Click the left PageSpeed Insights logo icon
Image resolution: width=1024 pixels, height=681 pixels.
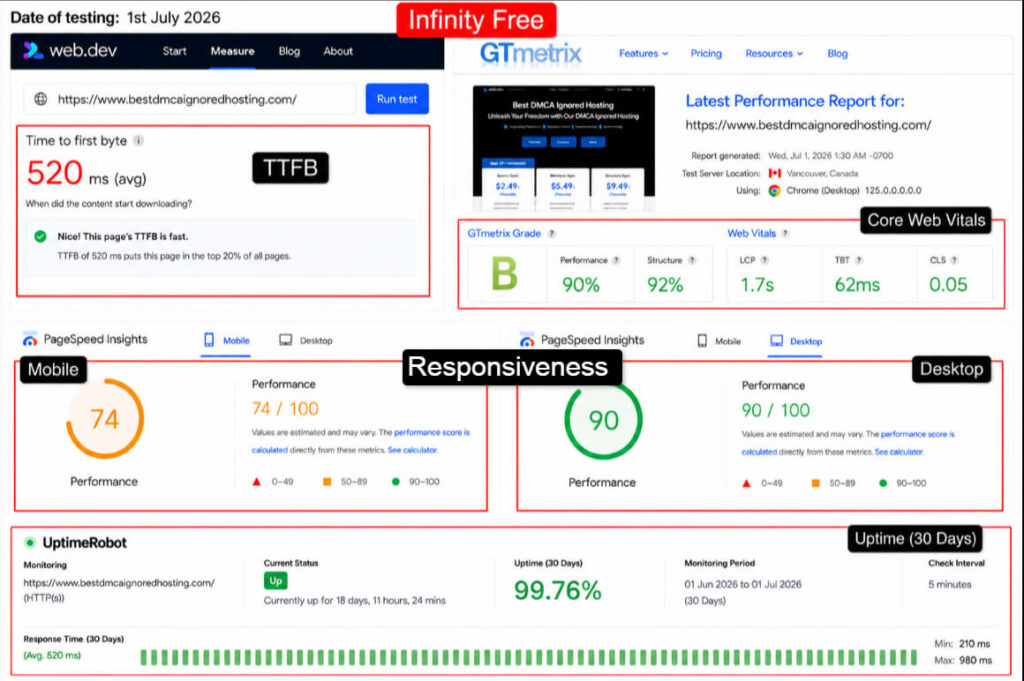click(29, 340)
